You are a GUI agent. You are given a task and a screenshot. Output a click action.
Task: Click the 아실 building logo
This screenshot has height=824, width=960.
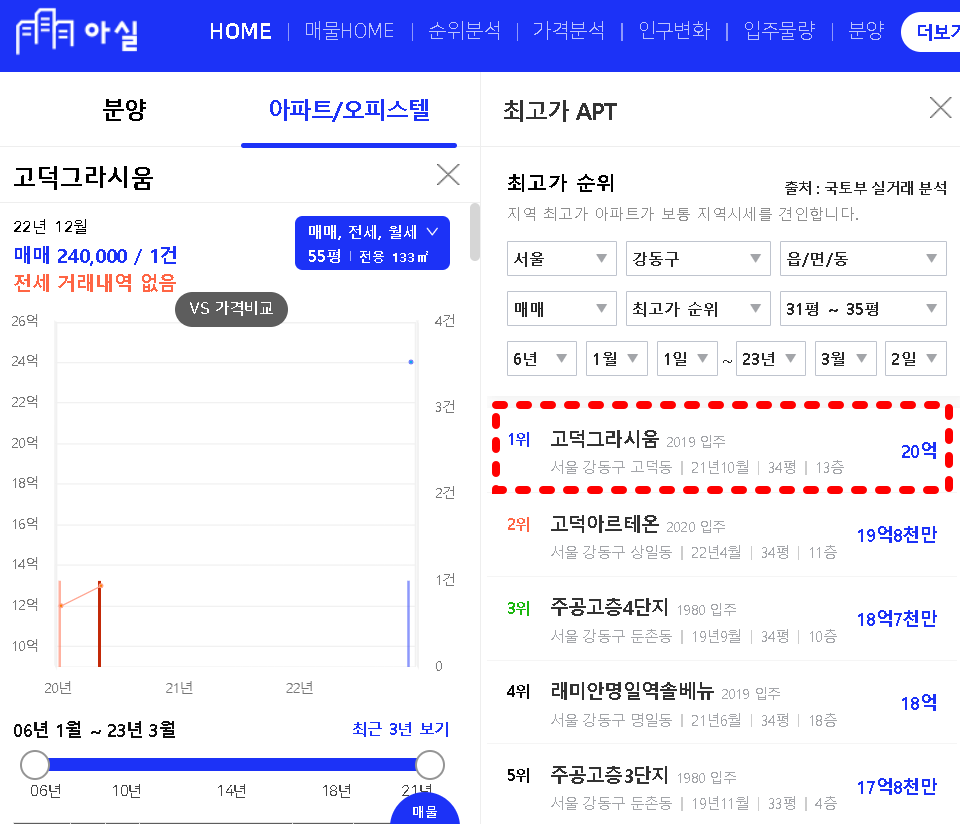(77, 31)
